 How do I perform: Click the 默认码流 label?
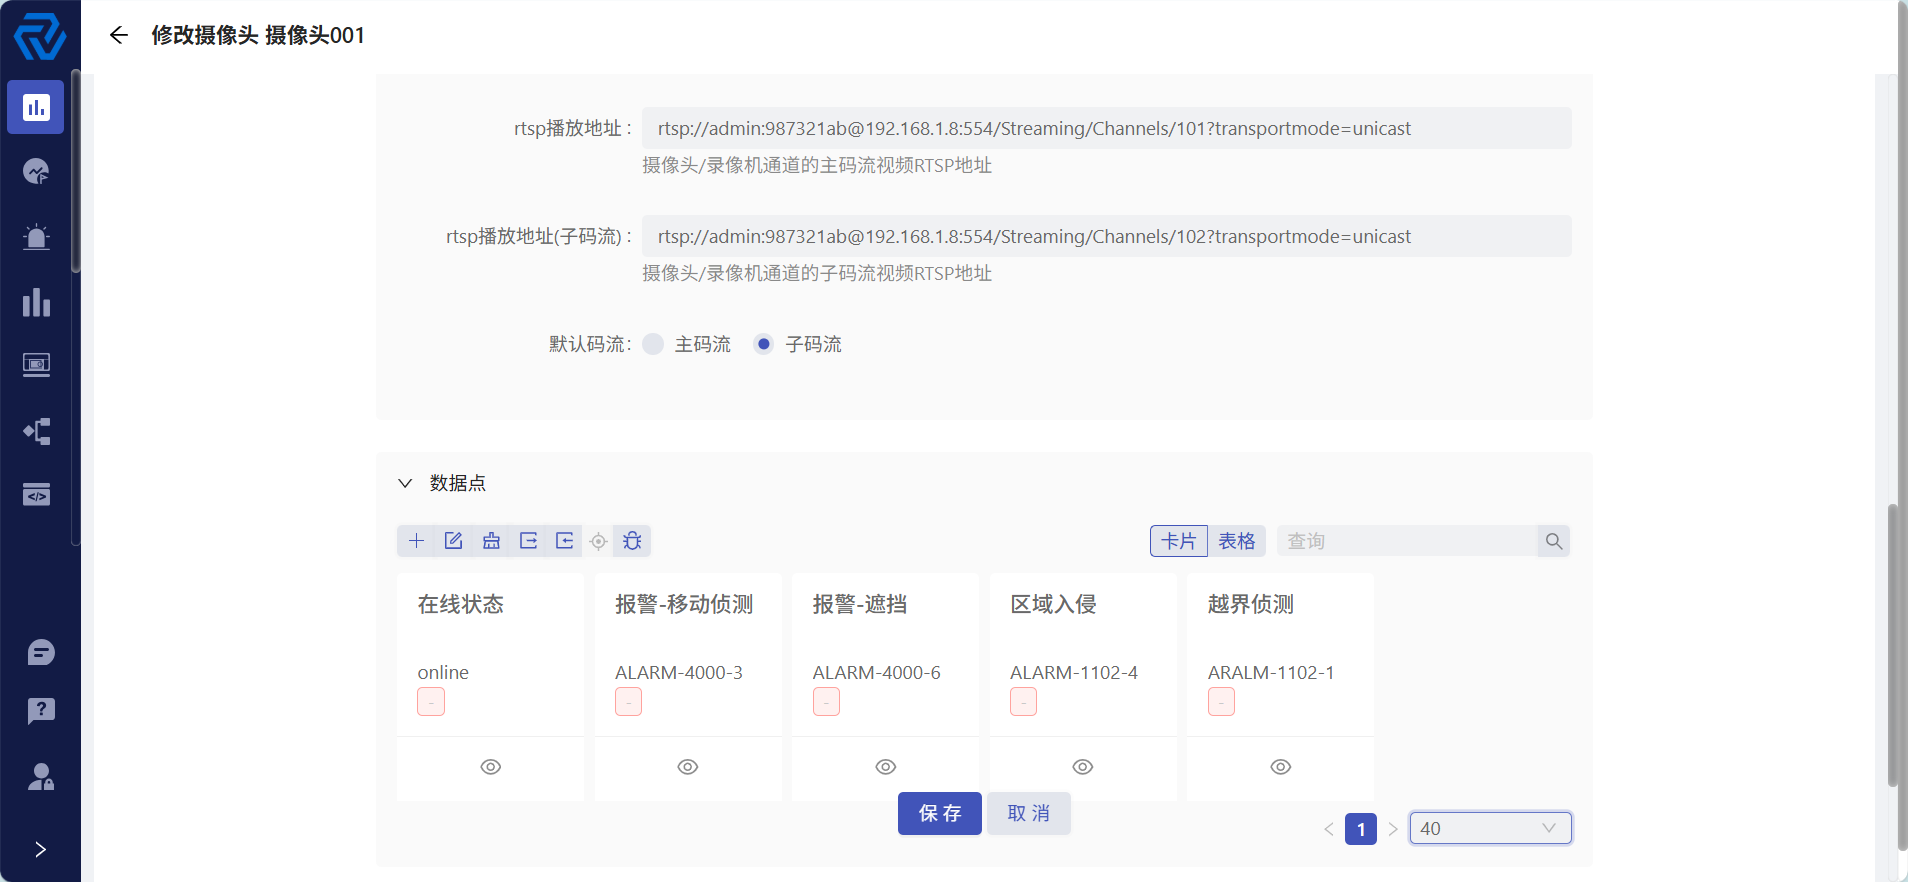point(590,344)
